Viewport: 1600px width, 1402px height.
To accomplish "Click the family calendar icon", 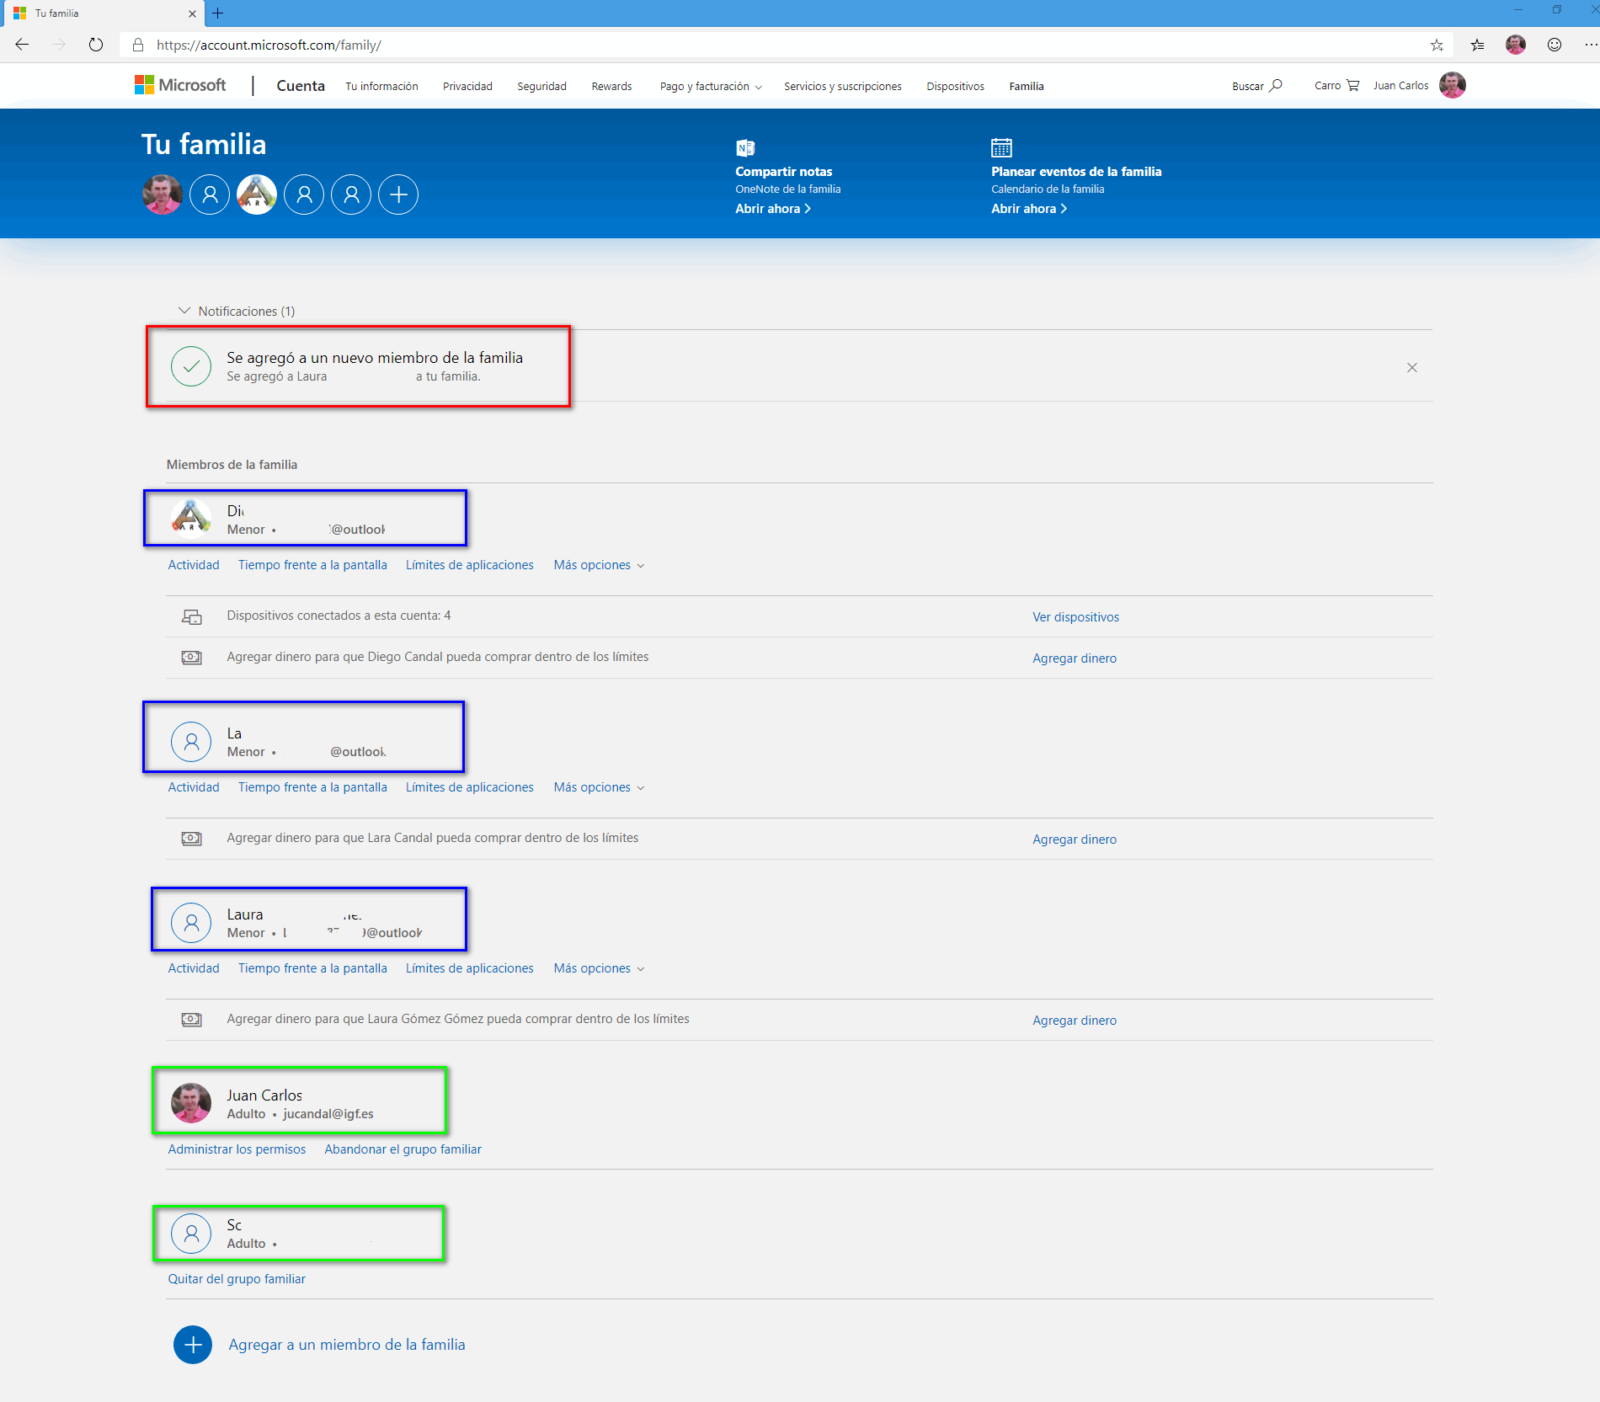I will click(1001, 148).
